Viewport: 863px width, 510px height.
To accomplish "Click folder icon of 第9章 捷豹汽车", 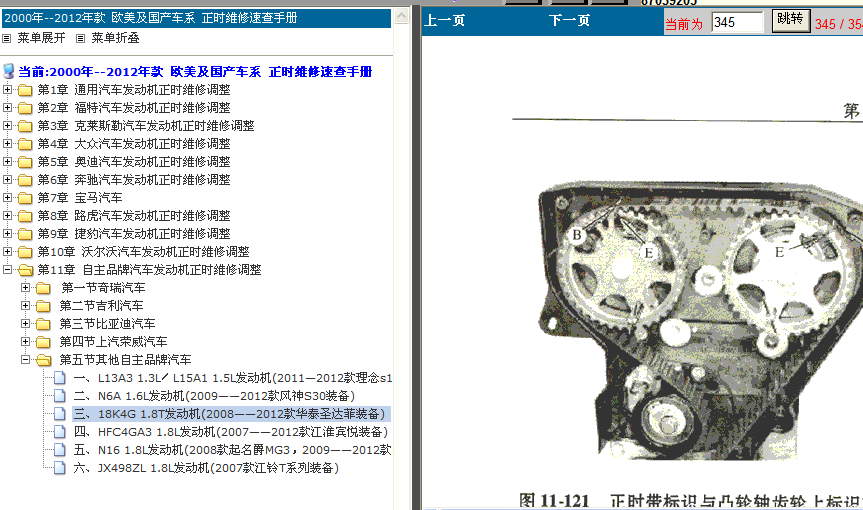I will coord(25,234).
